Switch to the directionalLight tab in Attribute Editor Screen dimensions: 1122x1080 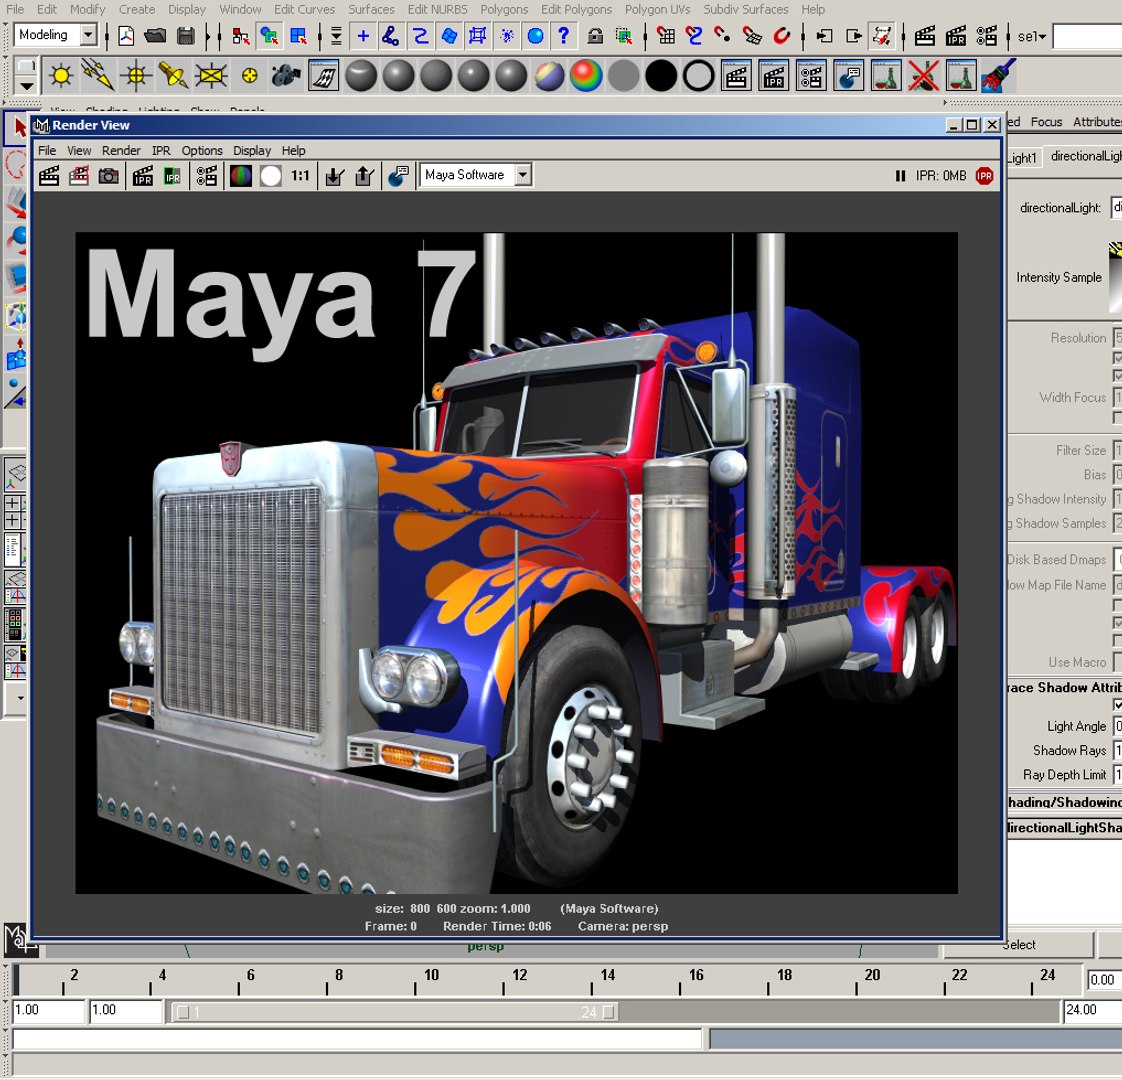(x=1084, y=157)
